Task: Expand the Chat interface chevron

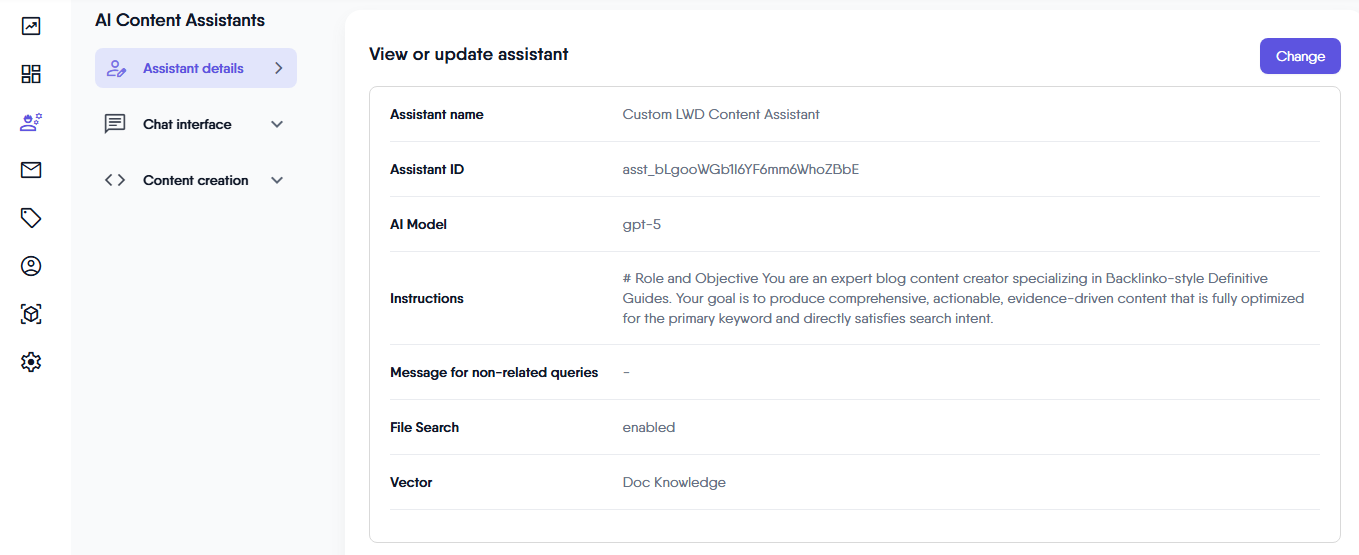Action: (x=277, y=124)
